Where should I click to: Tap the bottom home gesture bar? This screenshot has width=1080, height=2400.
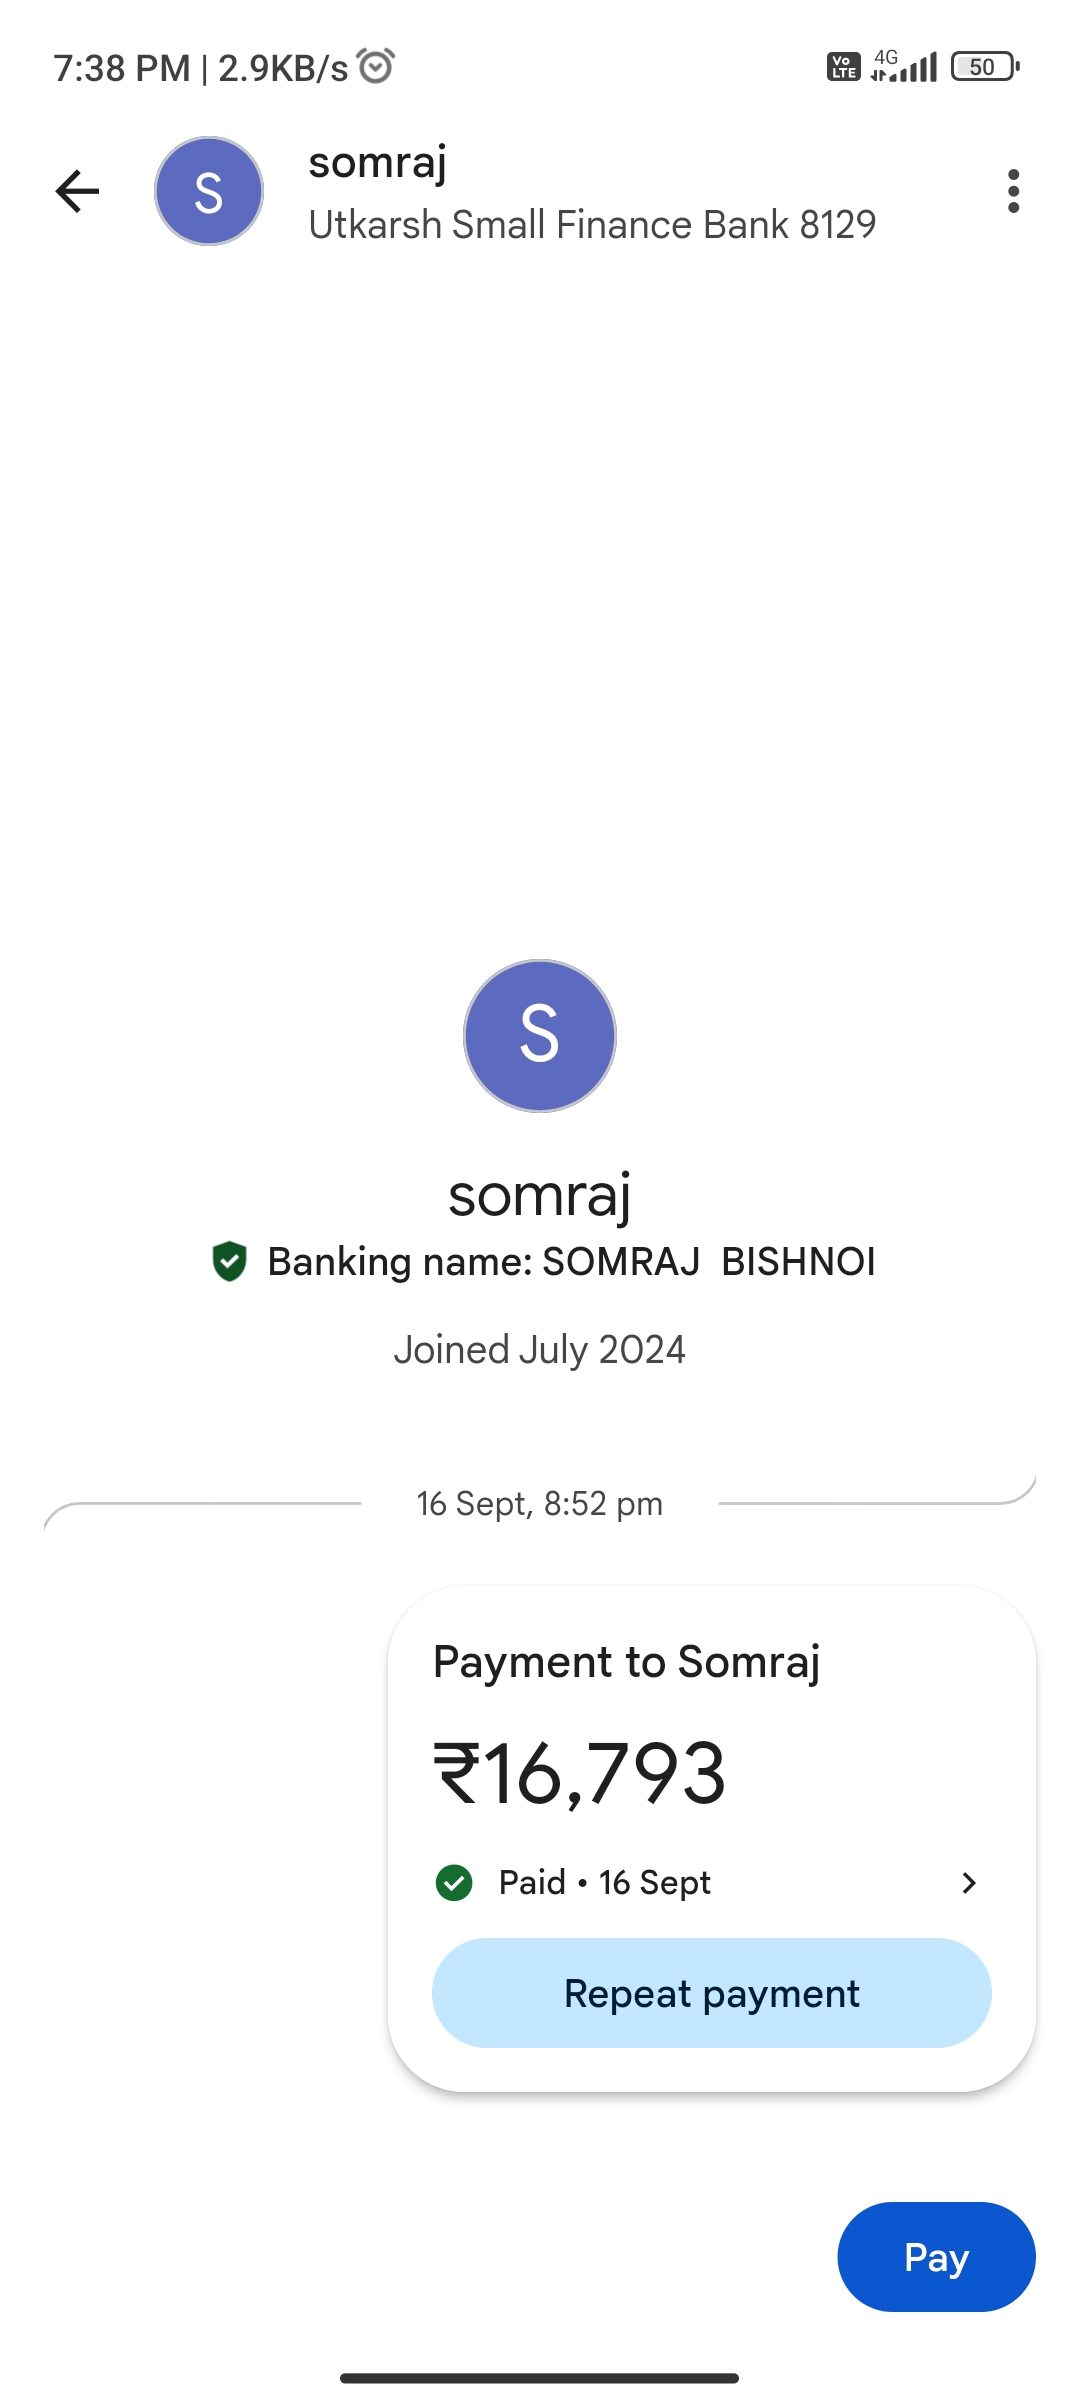point(540,2378)
